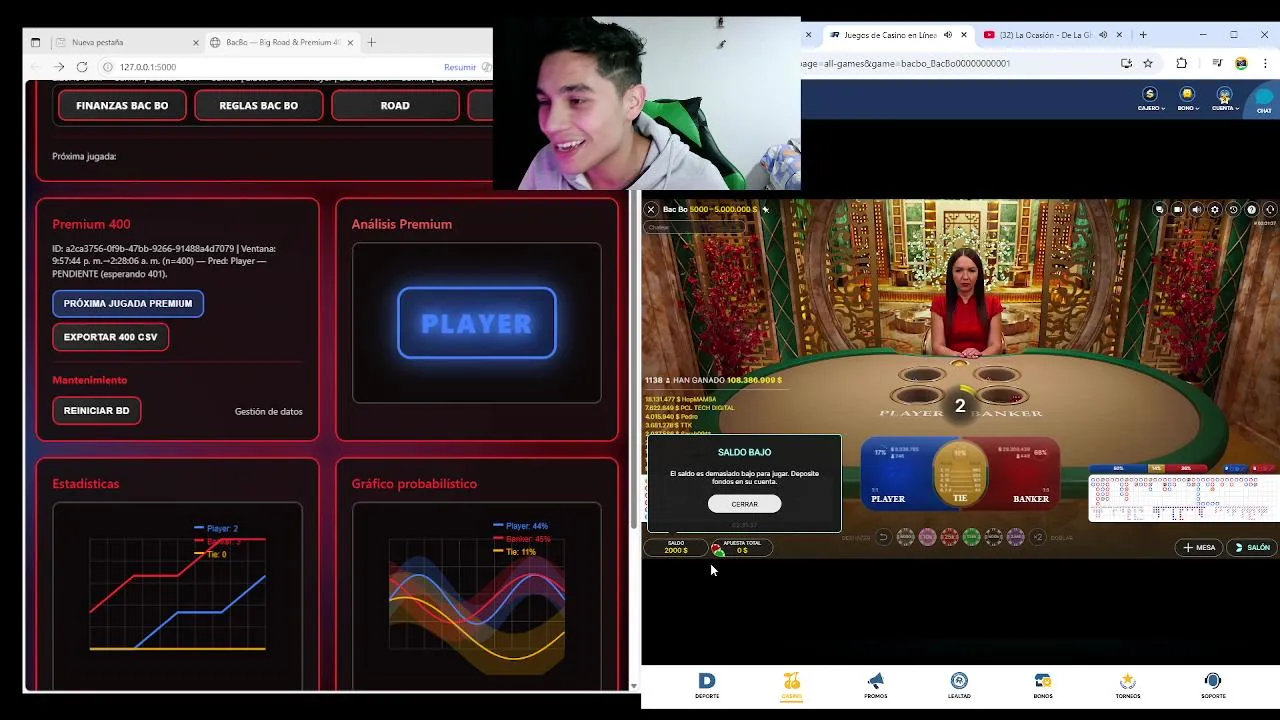Click the x2 double bet button
The height and width of the screenshot is (720, 1280).
click(1037, 537)
